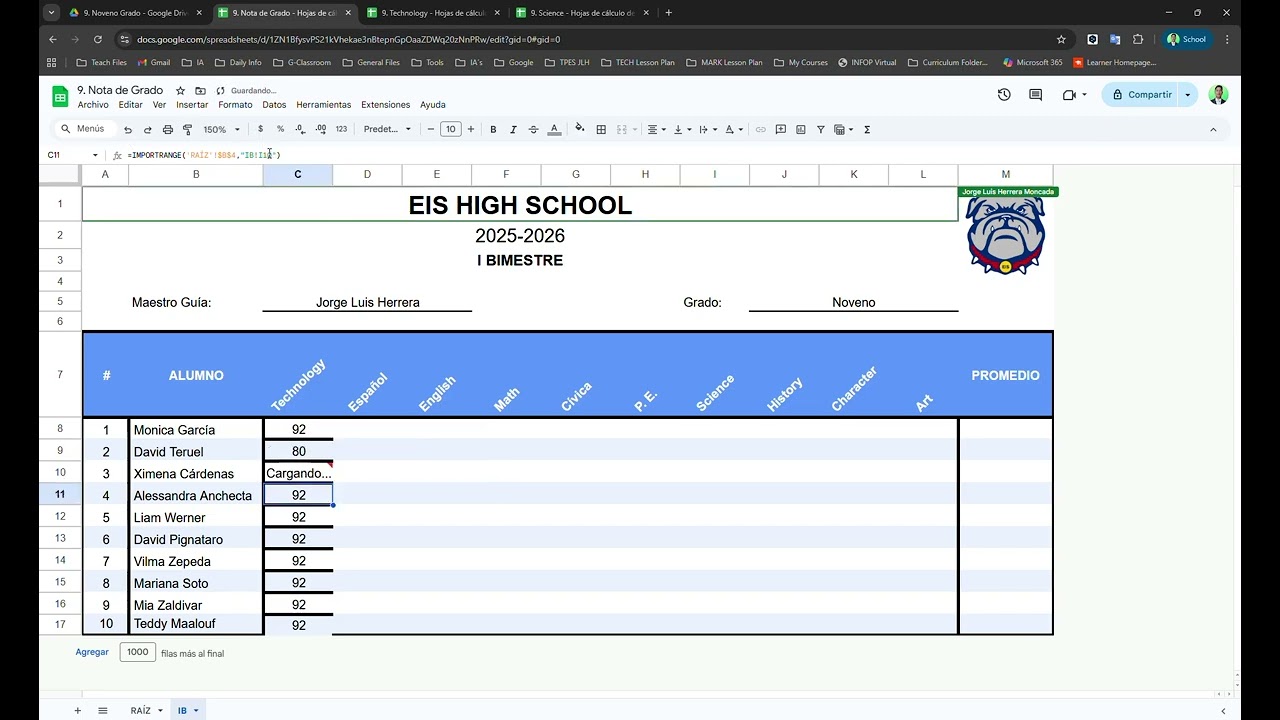Click the 1000 rows input field
Image resolution: width=1280 pixels, height=720 pixels.
(138, 652)
